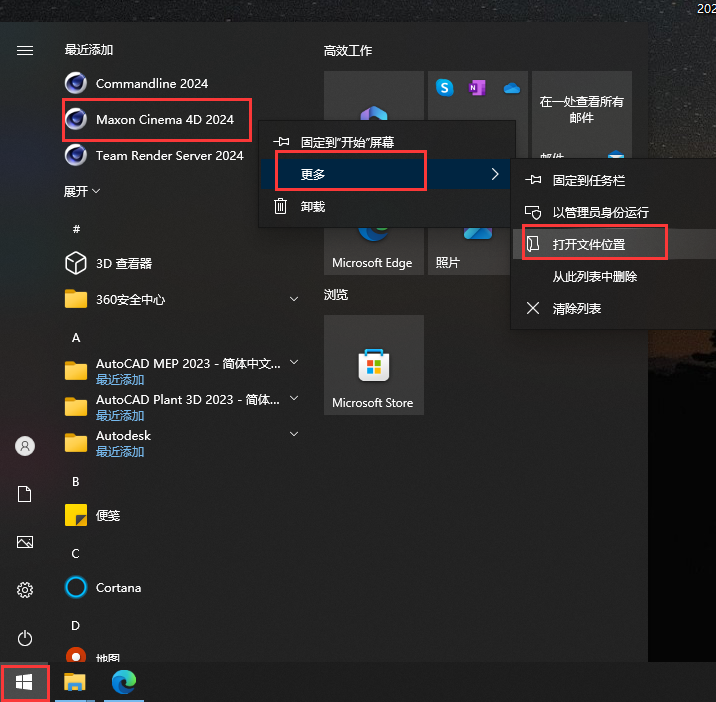Click the B letter group header
The height and width of the screenshot is (702, 716).
[76, 481]
